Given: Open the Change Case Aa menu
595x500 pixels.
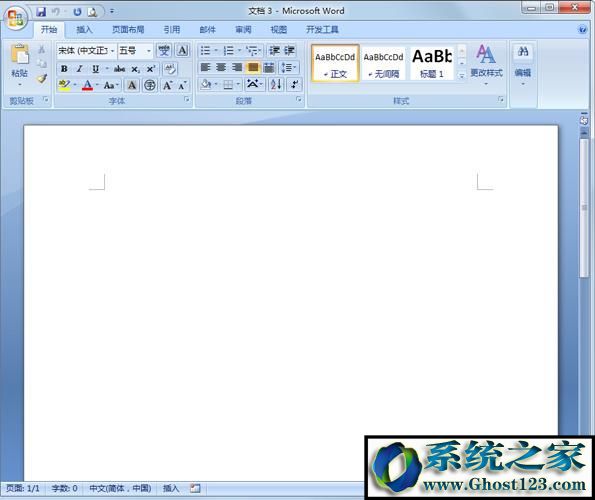Looking at the screenshot, I should click(111, 85).
